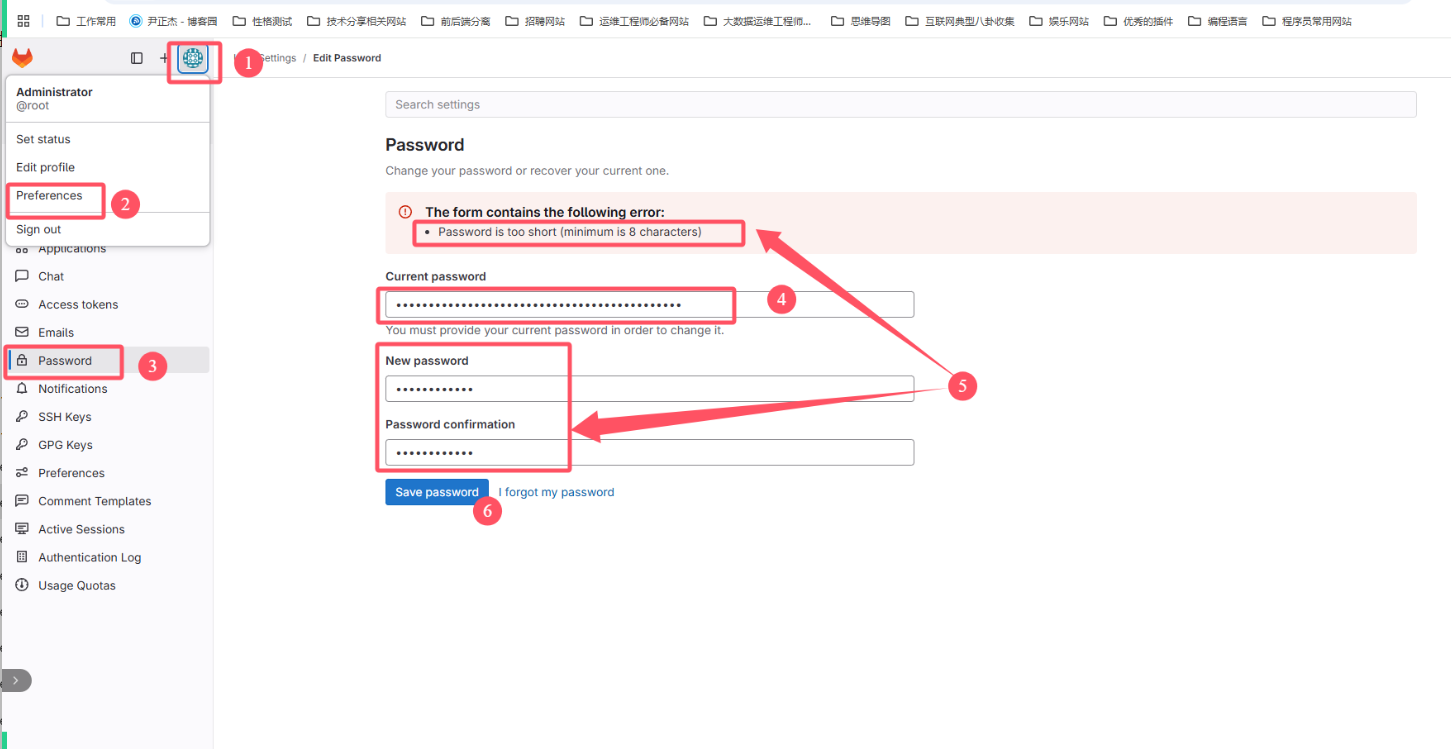Toggle the sidebar collapse icon
The width and height of the screenshot is (1451, 749).
[137, 58]
